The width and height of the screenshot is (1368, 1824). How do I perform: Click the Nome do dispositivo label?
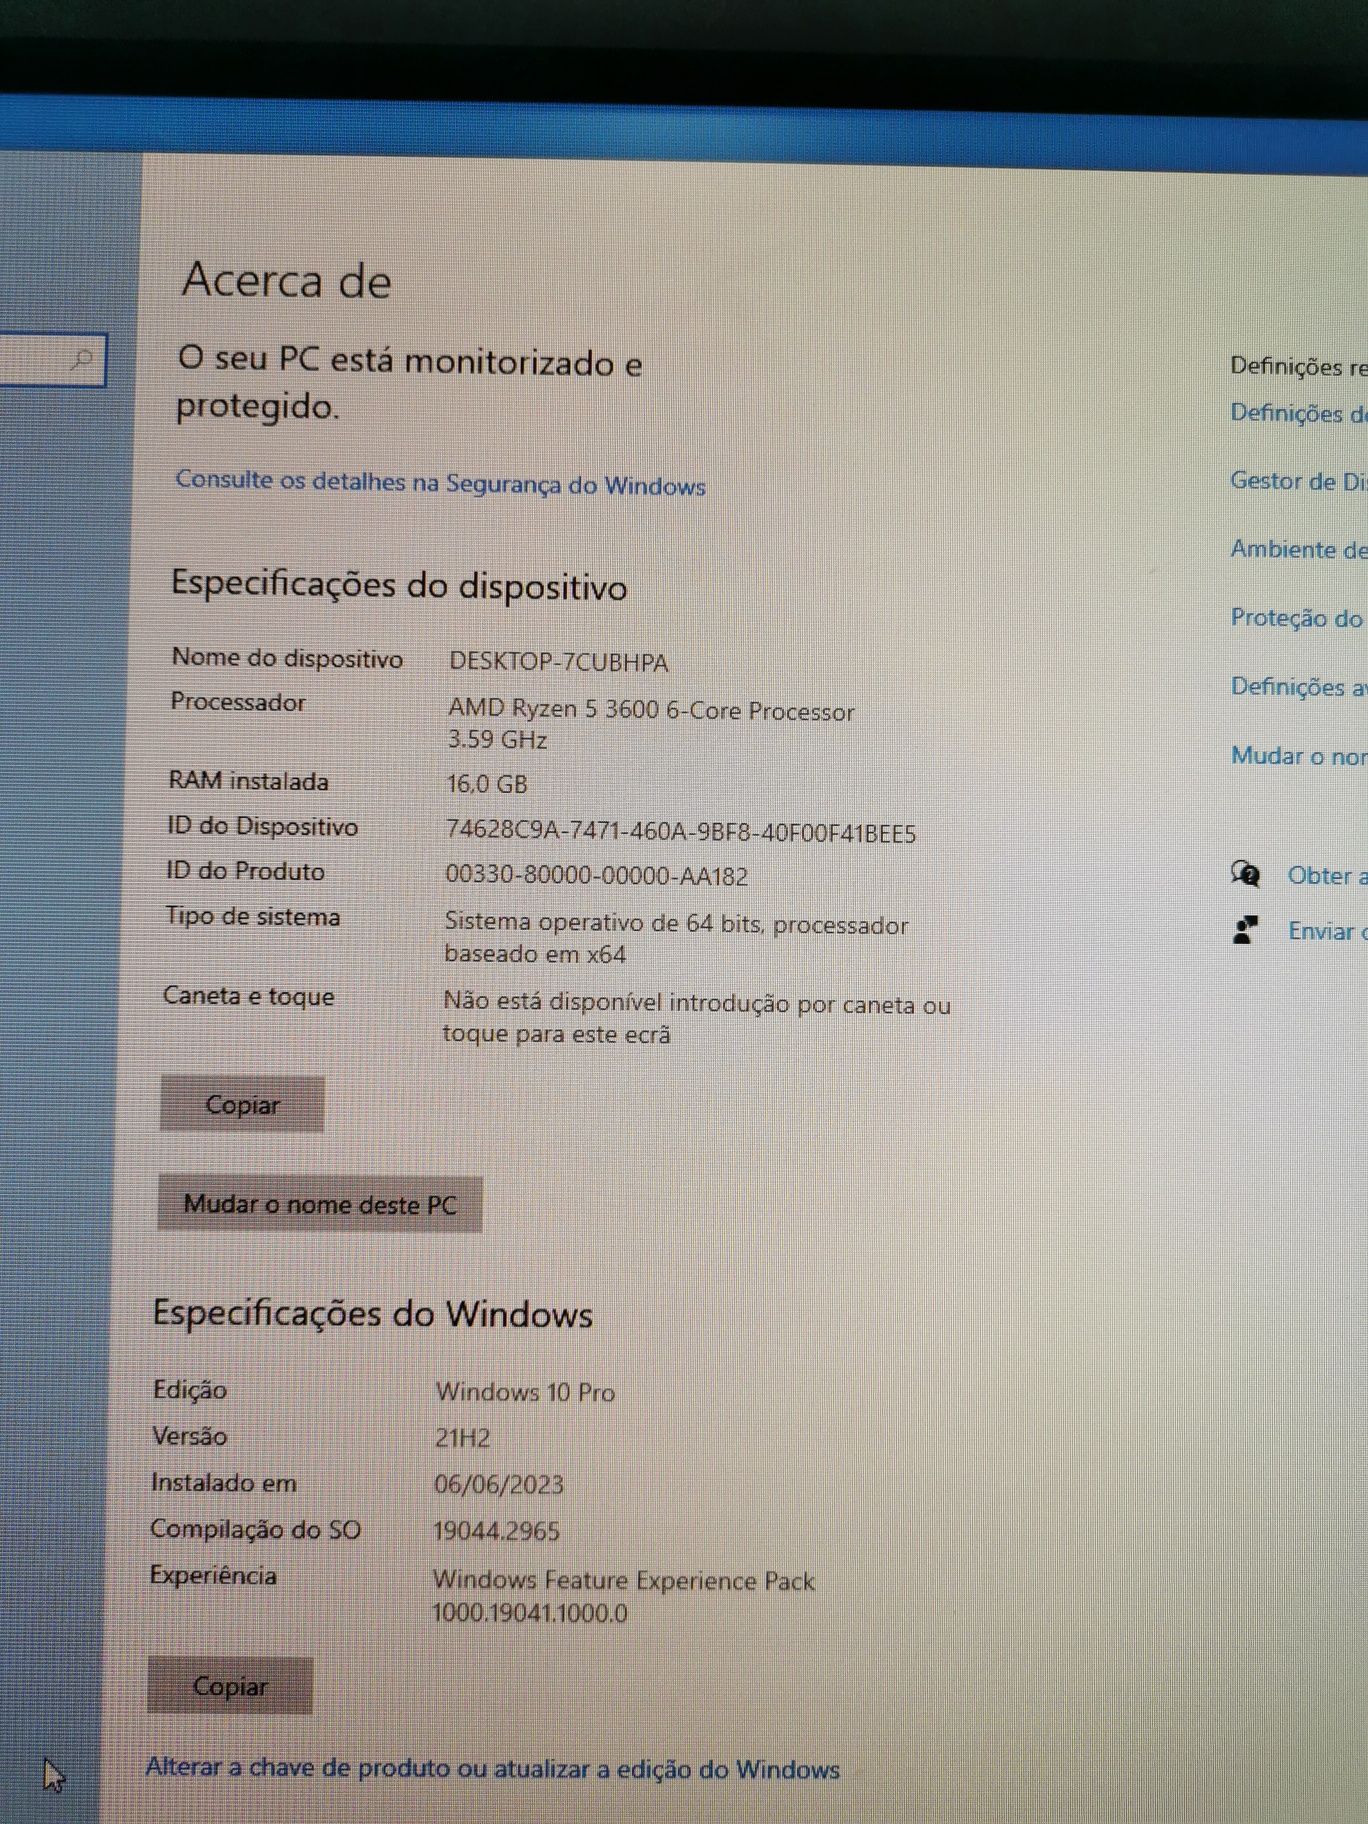tap(287, 658)
